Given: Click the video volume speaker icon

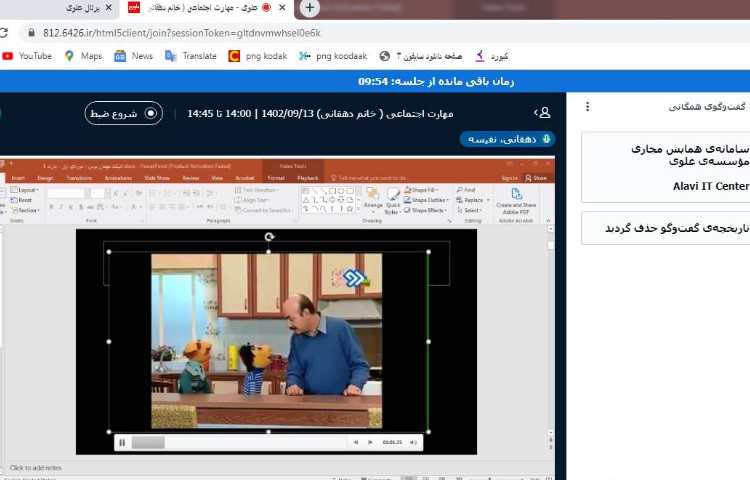Looking at the screenshot, I should pos(413,442).
